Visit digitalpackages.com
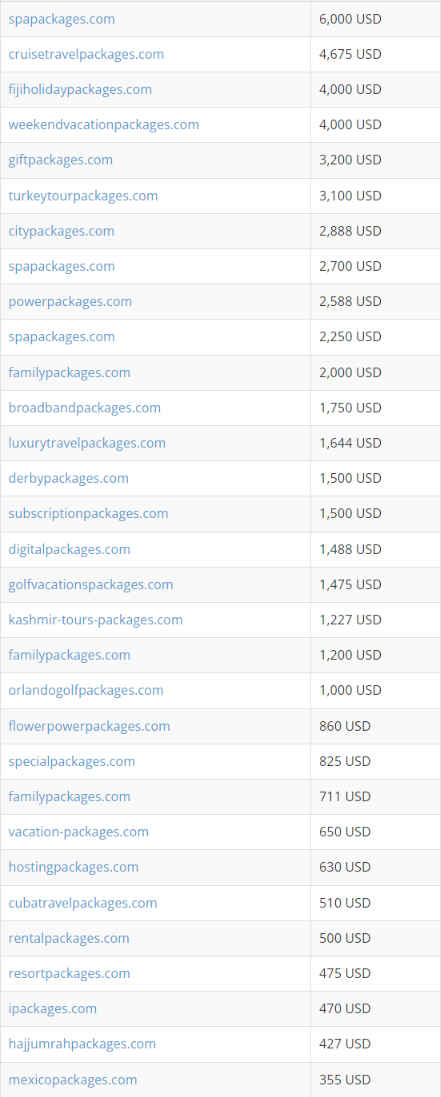The width and height of the screenshot is (441, 1097). point(69,549)
